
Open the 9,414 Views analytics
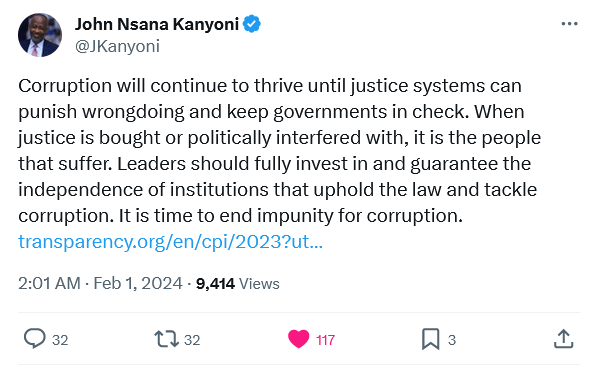point(238,284)
